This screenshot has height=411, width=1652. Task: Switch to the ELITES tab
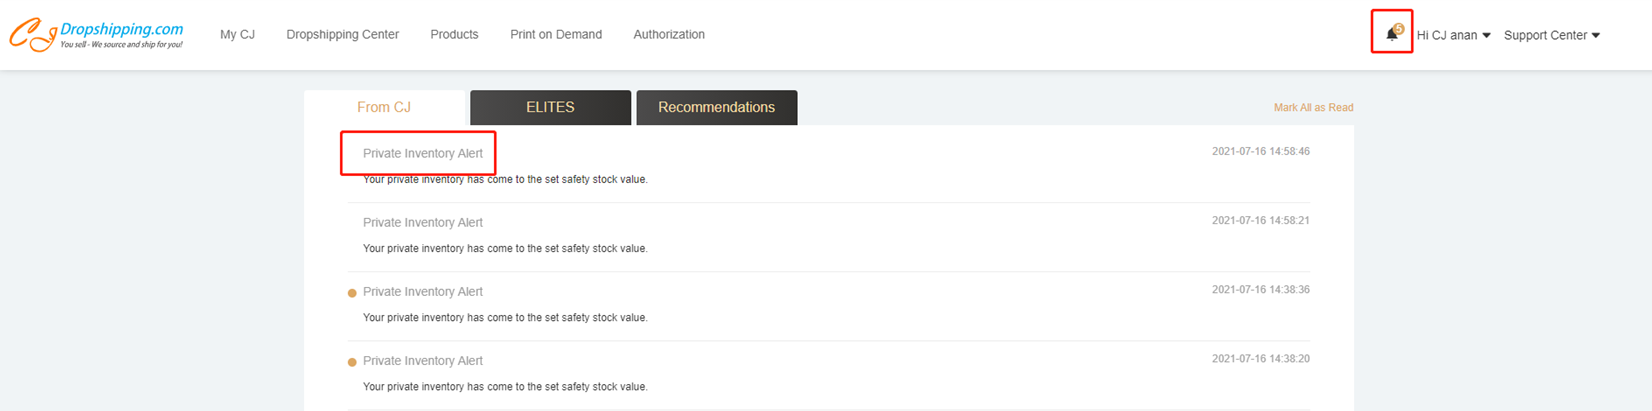(550, 107)
